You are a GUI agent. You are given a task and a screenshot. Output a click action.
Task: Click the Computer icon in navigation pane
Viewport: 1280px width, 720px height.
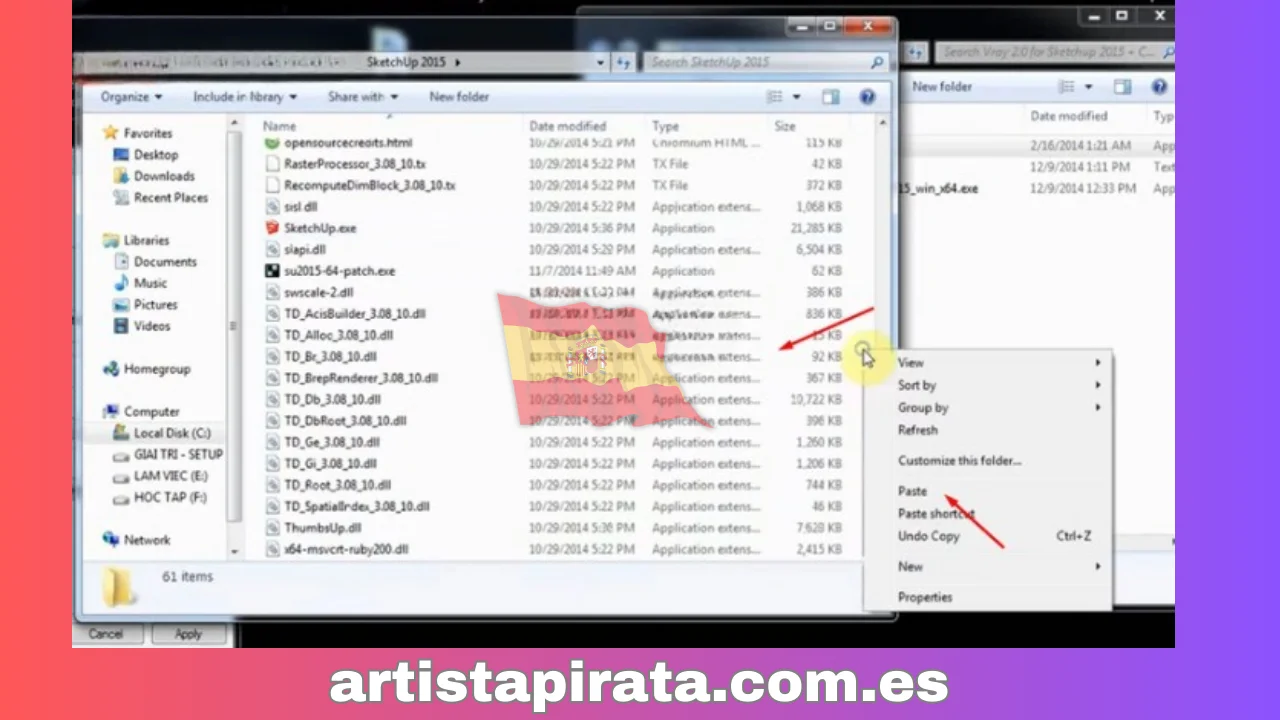pos(110,412)
